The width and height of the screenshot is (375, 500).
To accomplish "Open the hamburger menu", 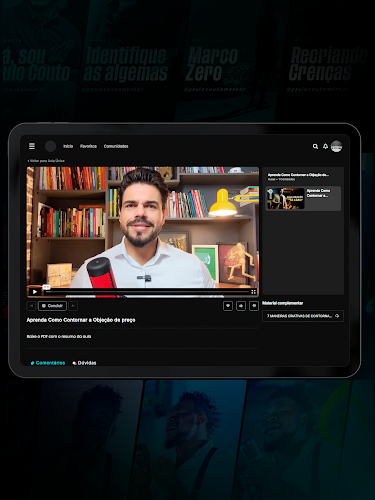I will click(32, 146).
